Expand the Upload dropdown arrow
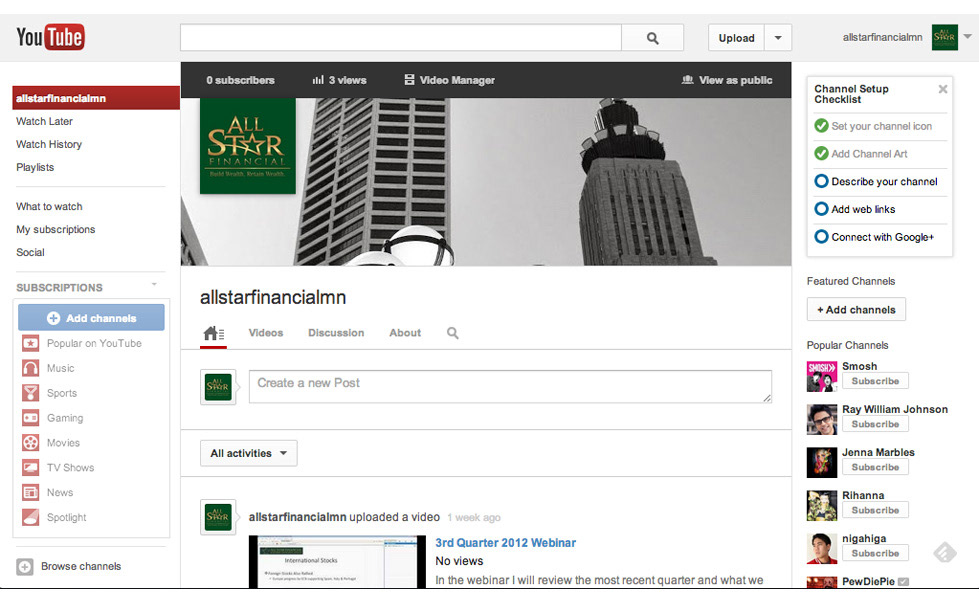The width and height of the screenshot is (979, 603). point(778,38)
